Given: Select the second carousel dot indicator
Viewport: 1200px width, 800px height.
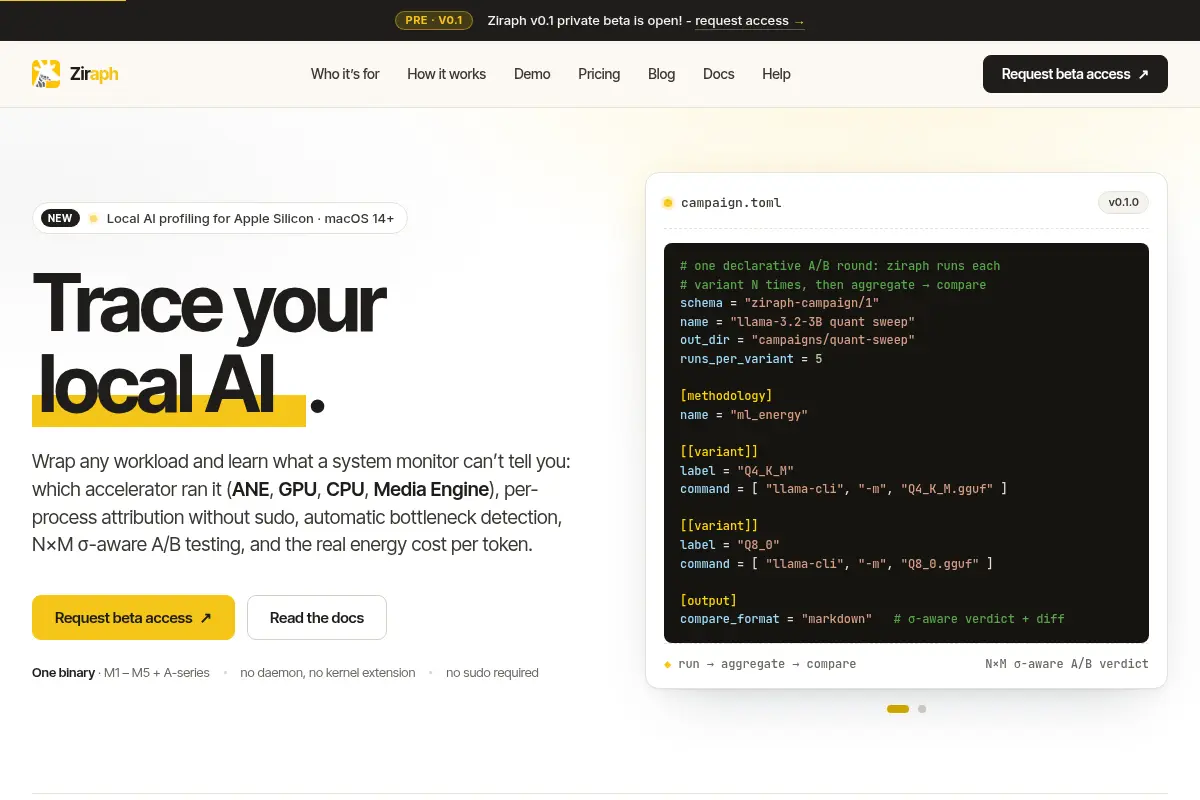Looking at the screenshot, I should pos(922,709).
